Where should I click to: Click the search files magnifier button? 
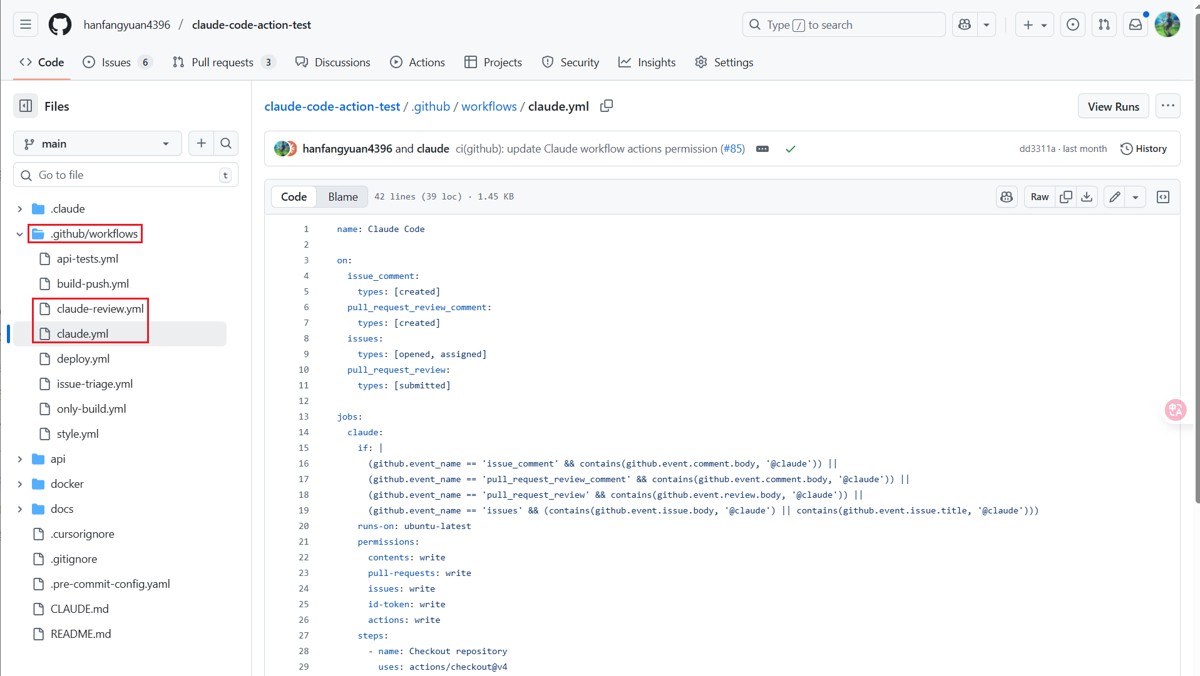click(227, 144)
